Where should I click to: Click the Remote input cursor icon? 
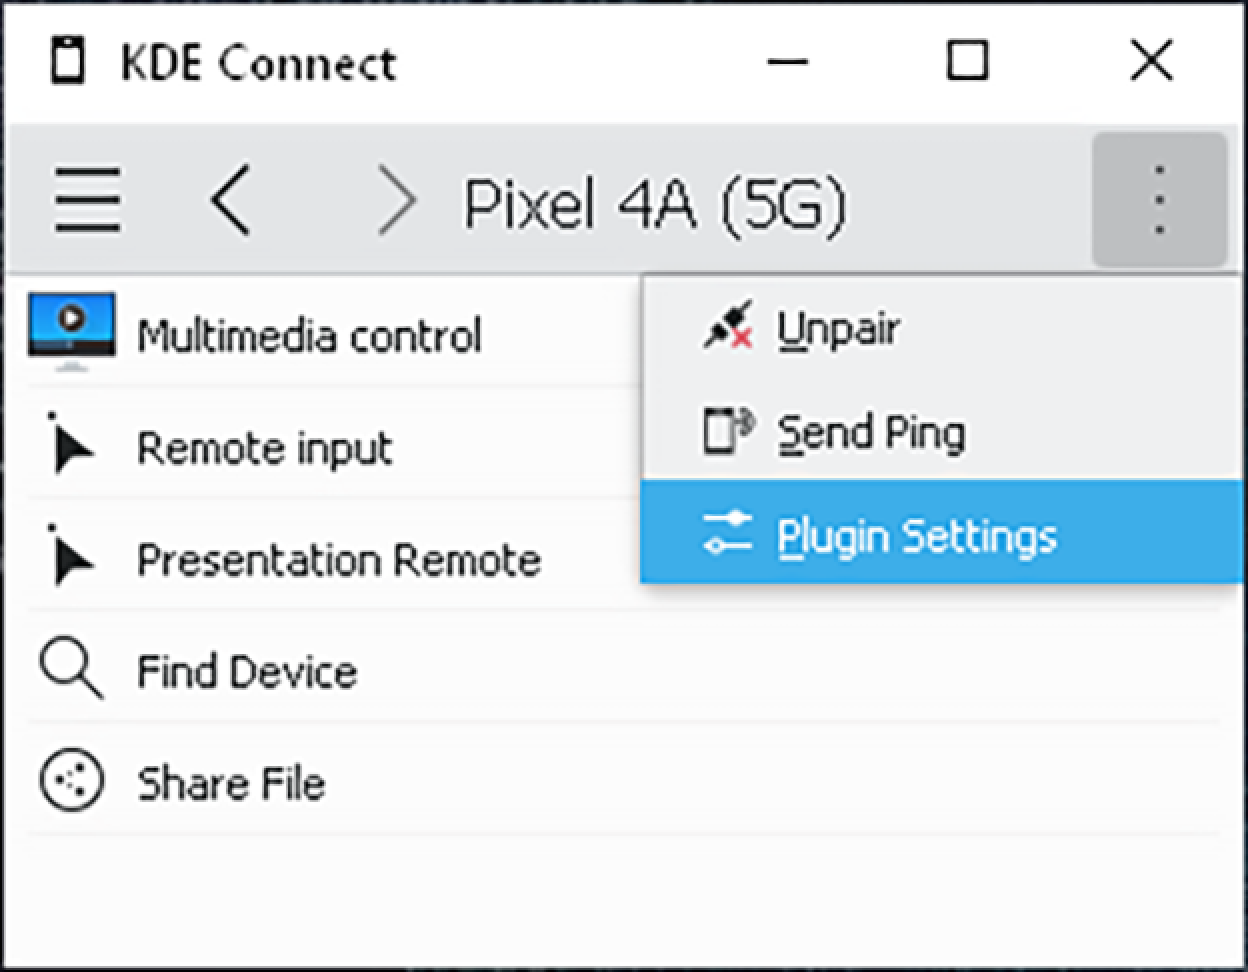71,447
